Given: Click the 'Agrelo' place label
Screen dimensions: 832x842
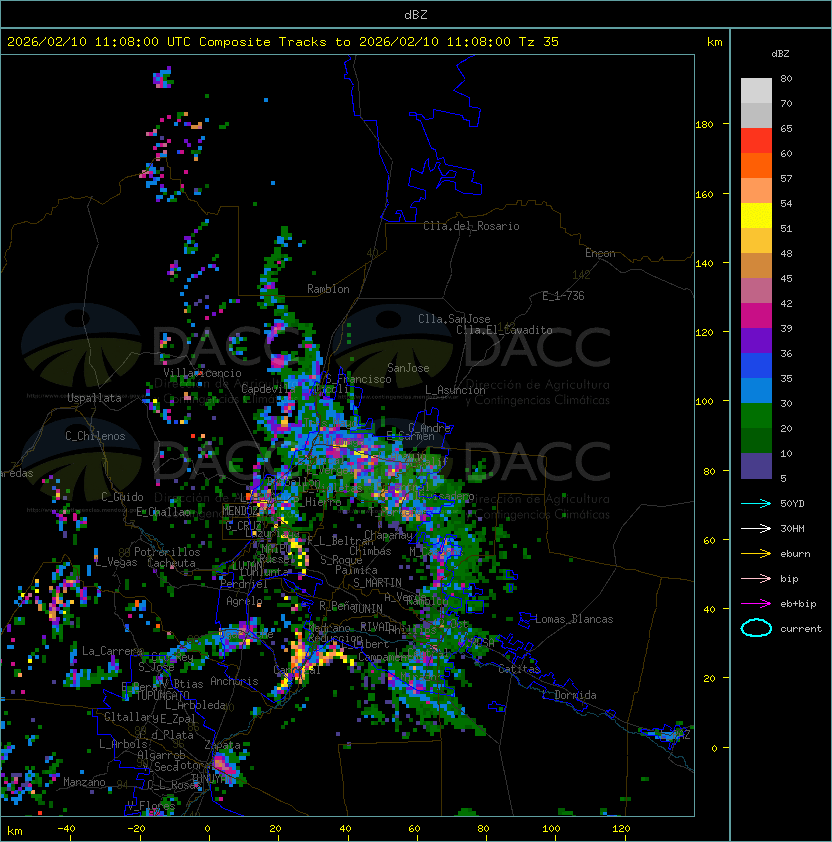Looking at the screenshot, I should pos(244,601).
